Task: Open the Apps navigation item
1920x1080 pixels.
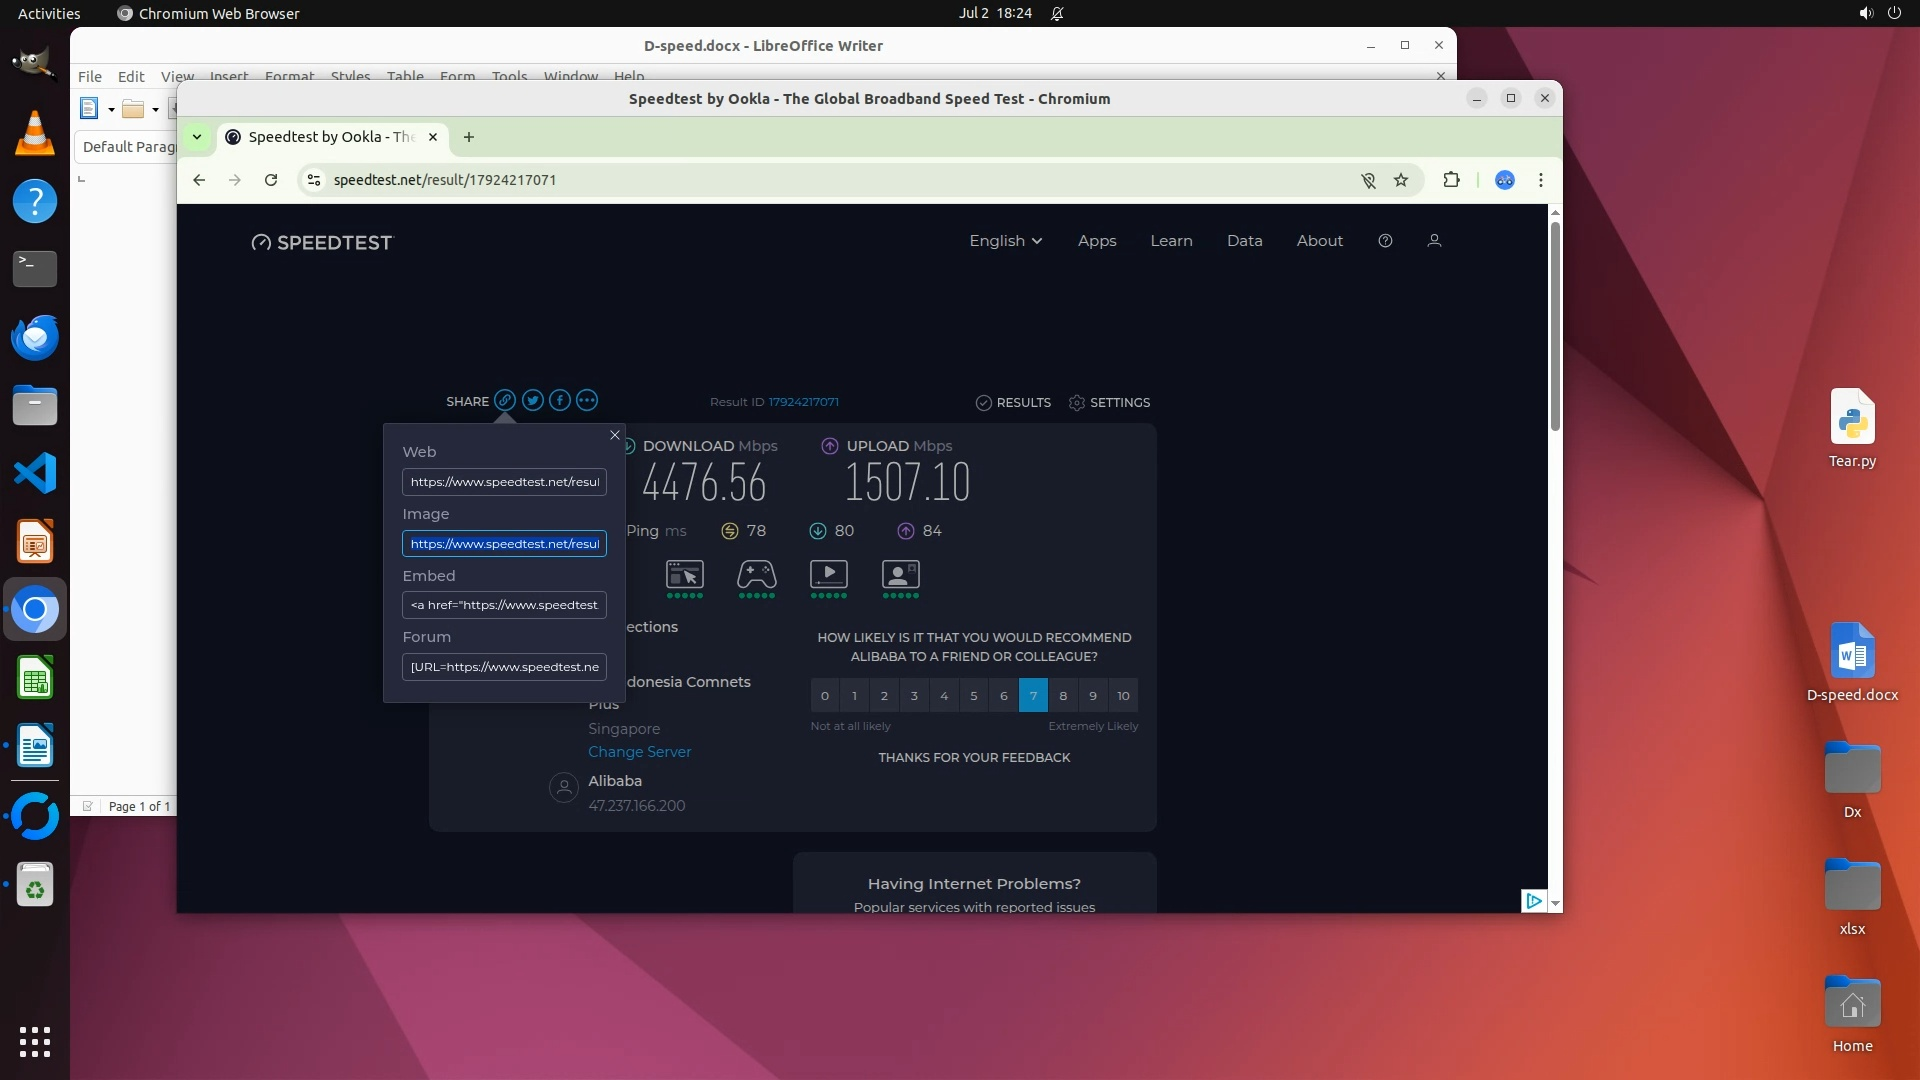Action: (1097, 241)
